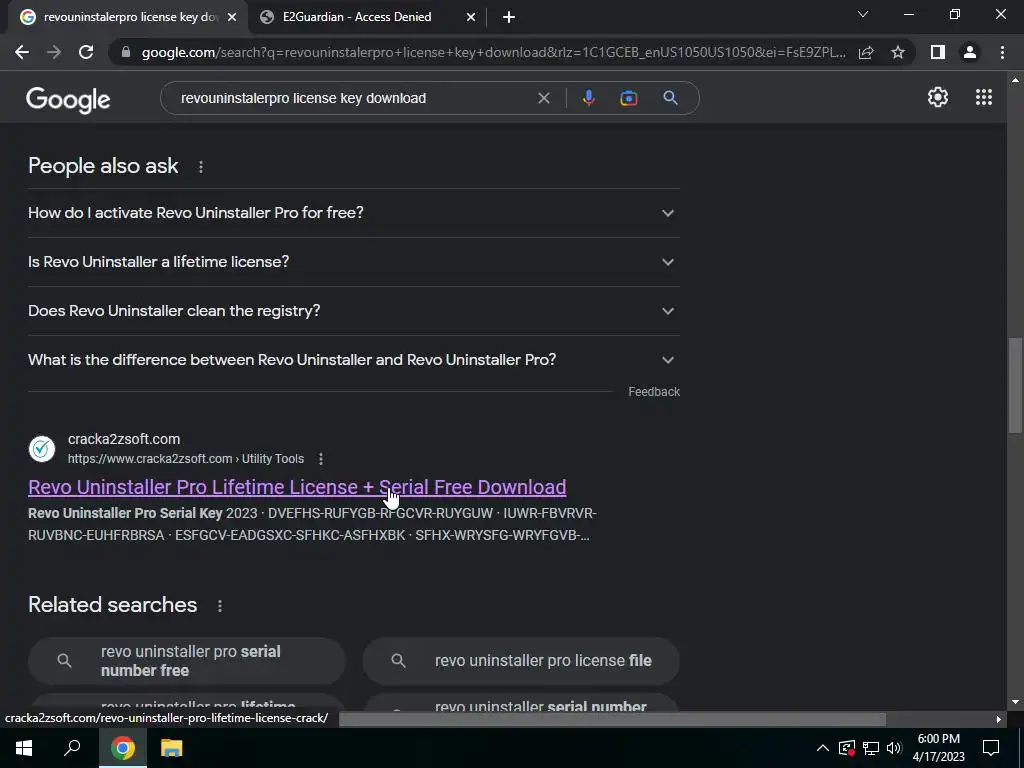Clear the search box with the X
The image size is (1024, 768).
click(x=543, y=98)
